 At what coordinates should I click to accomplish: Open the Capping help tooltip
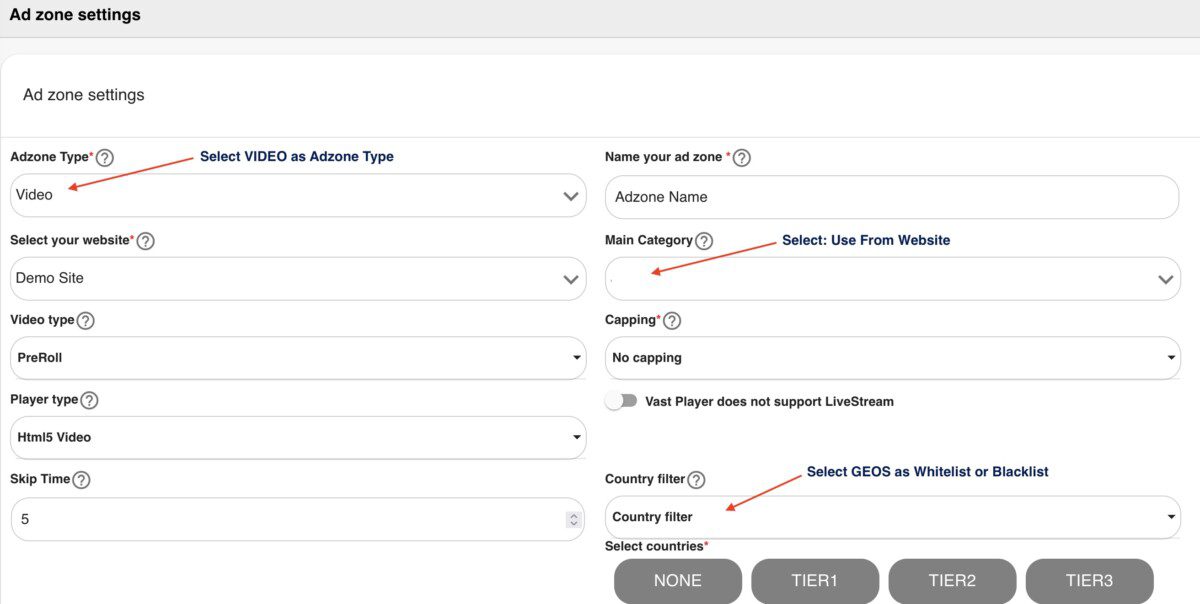(x=672, y=321)
